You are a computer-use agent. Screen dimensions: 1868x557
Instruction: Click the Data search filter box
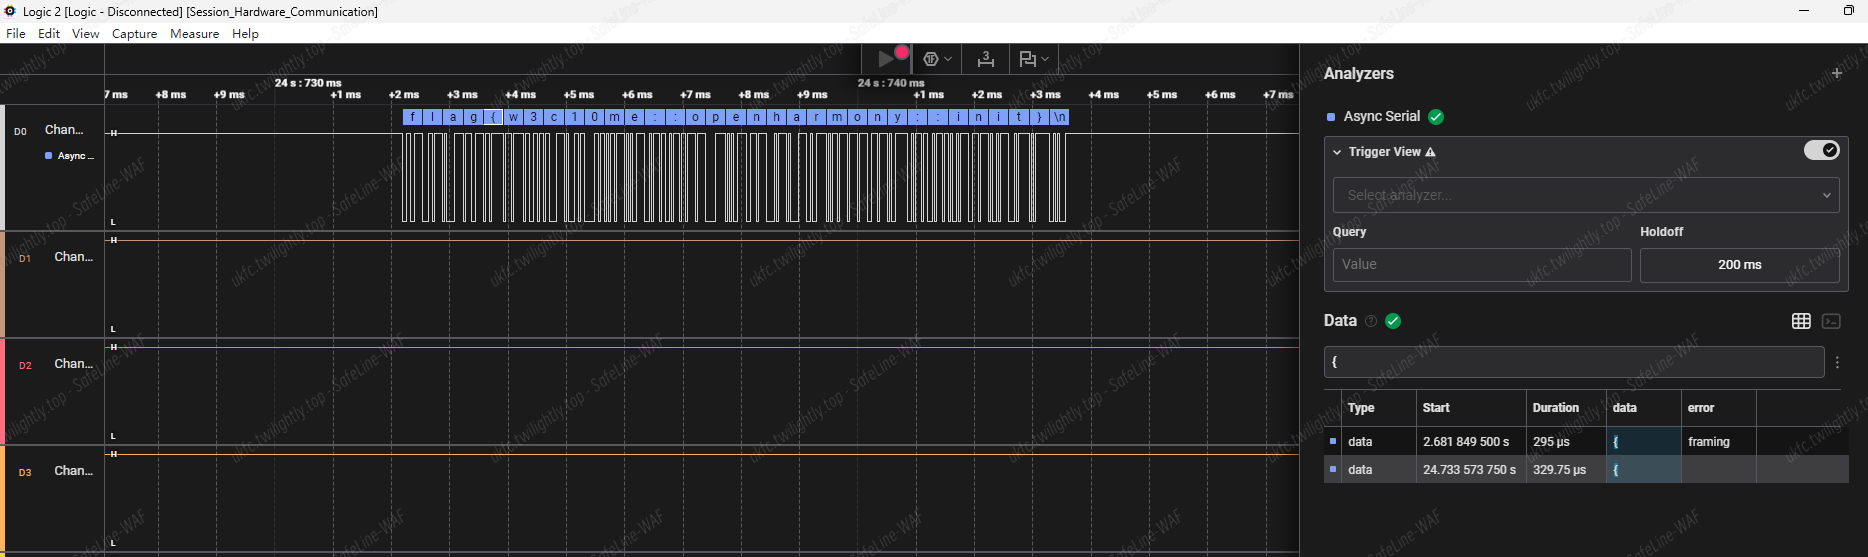tap(1573, 362)
